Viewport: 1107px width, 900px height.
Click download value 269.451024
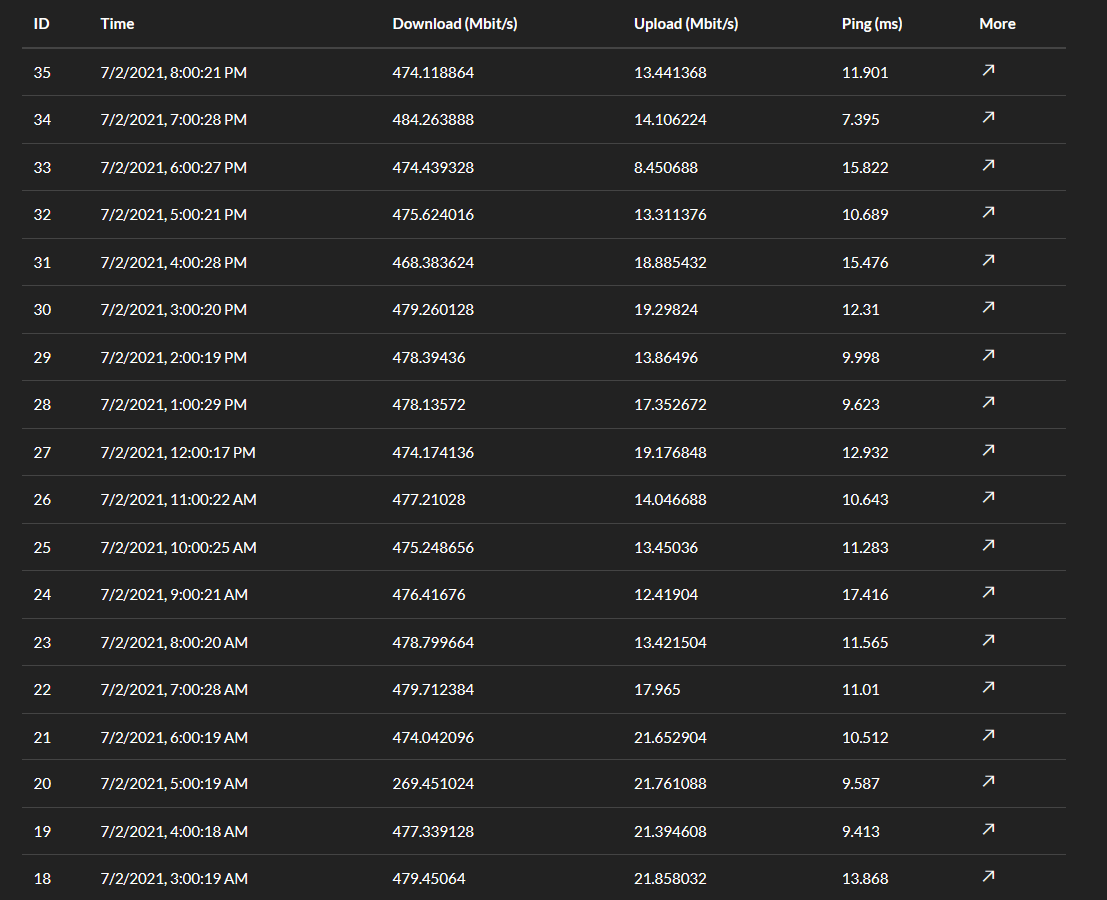point(433,784)
